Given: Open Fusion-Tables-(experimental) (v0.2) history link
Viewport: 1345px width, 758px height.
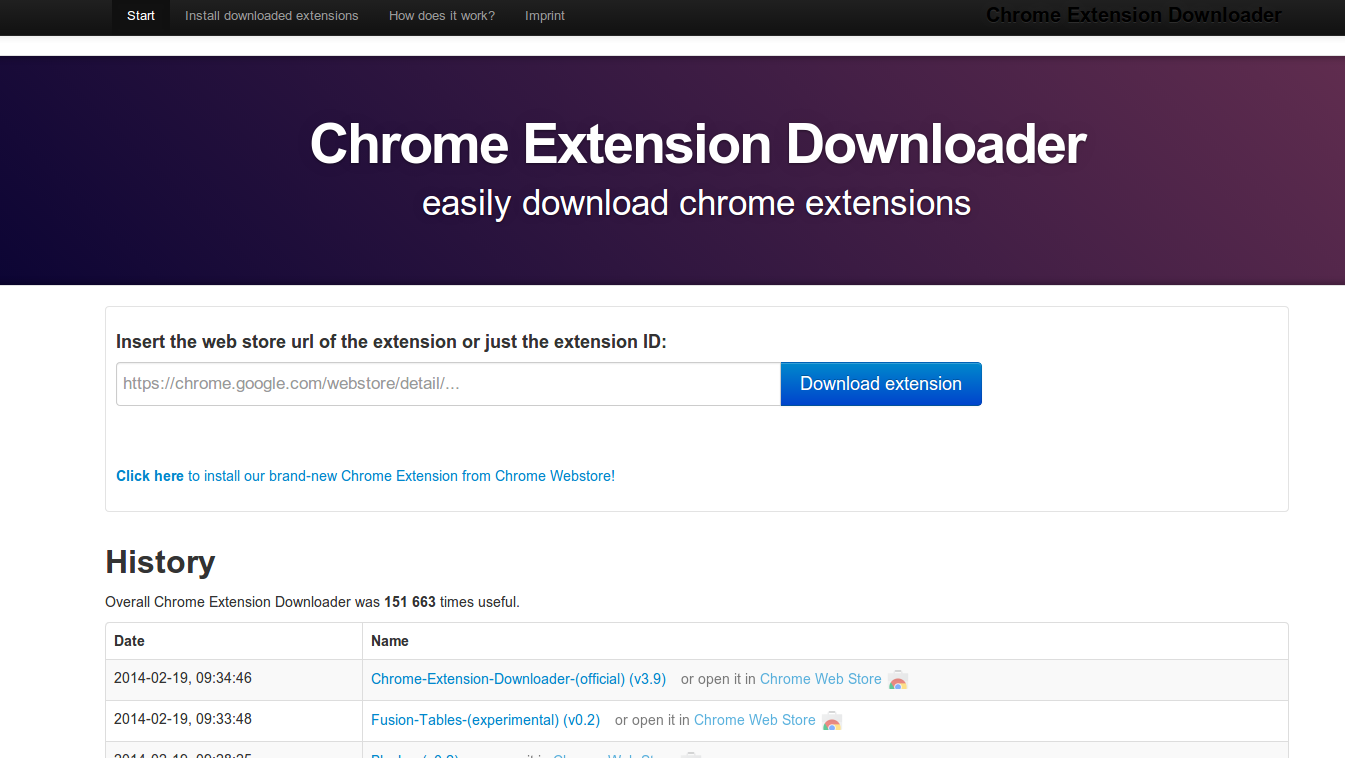Looking at the screenshot, I should pyautogui.click(x=485, y=720).
